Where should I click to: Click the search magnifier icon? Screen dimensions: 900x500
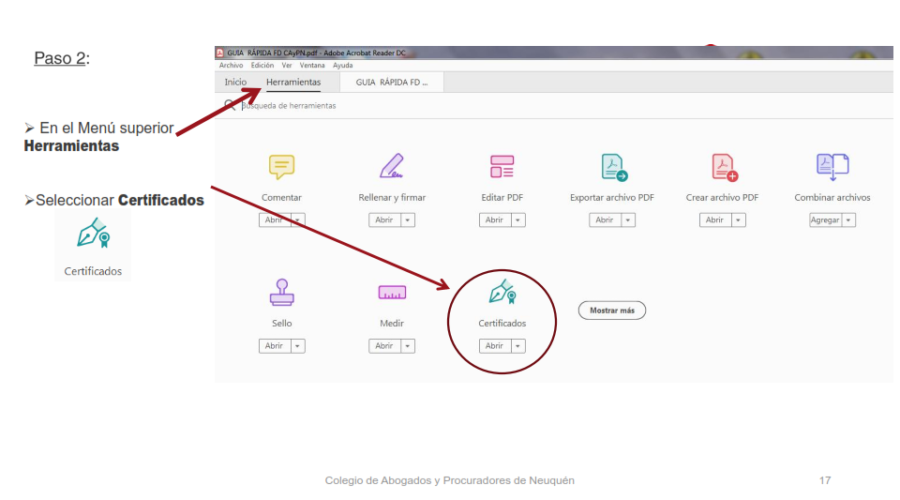pyautogui.click(x=230, y=105)
